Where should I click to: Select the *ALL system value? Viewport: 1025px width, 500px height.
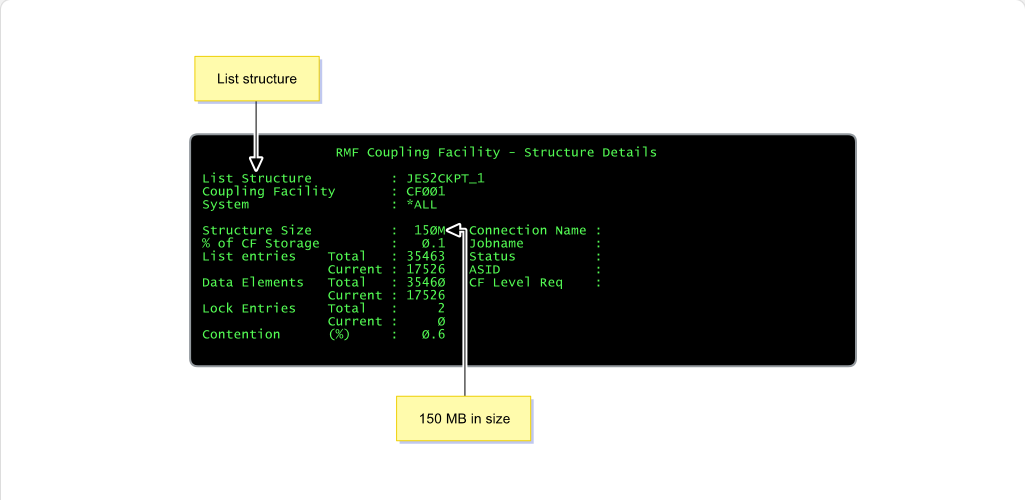pos(422,205)
